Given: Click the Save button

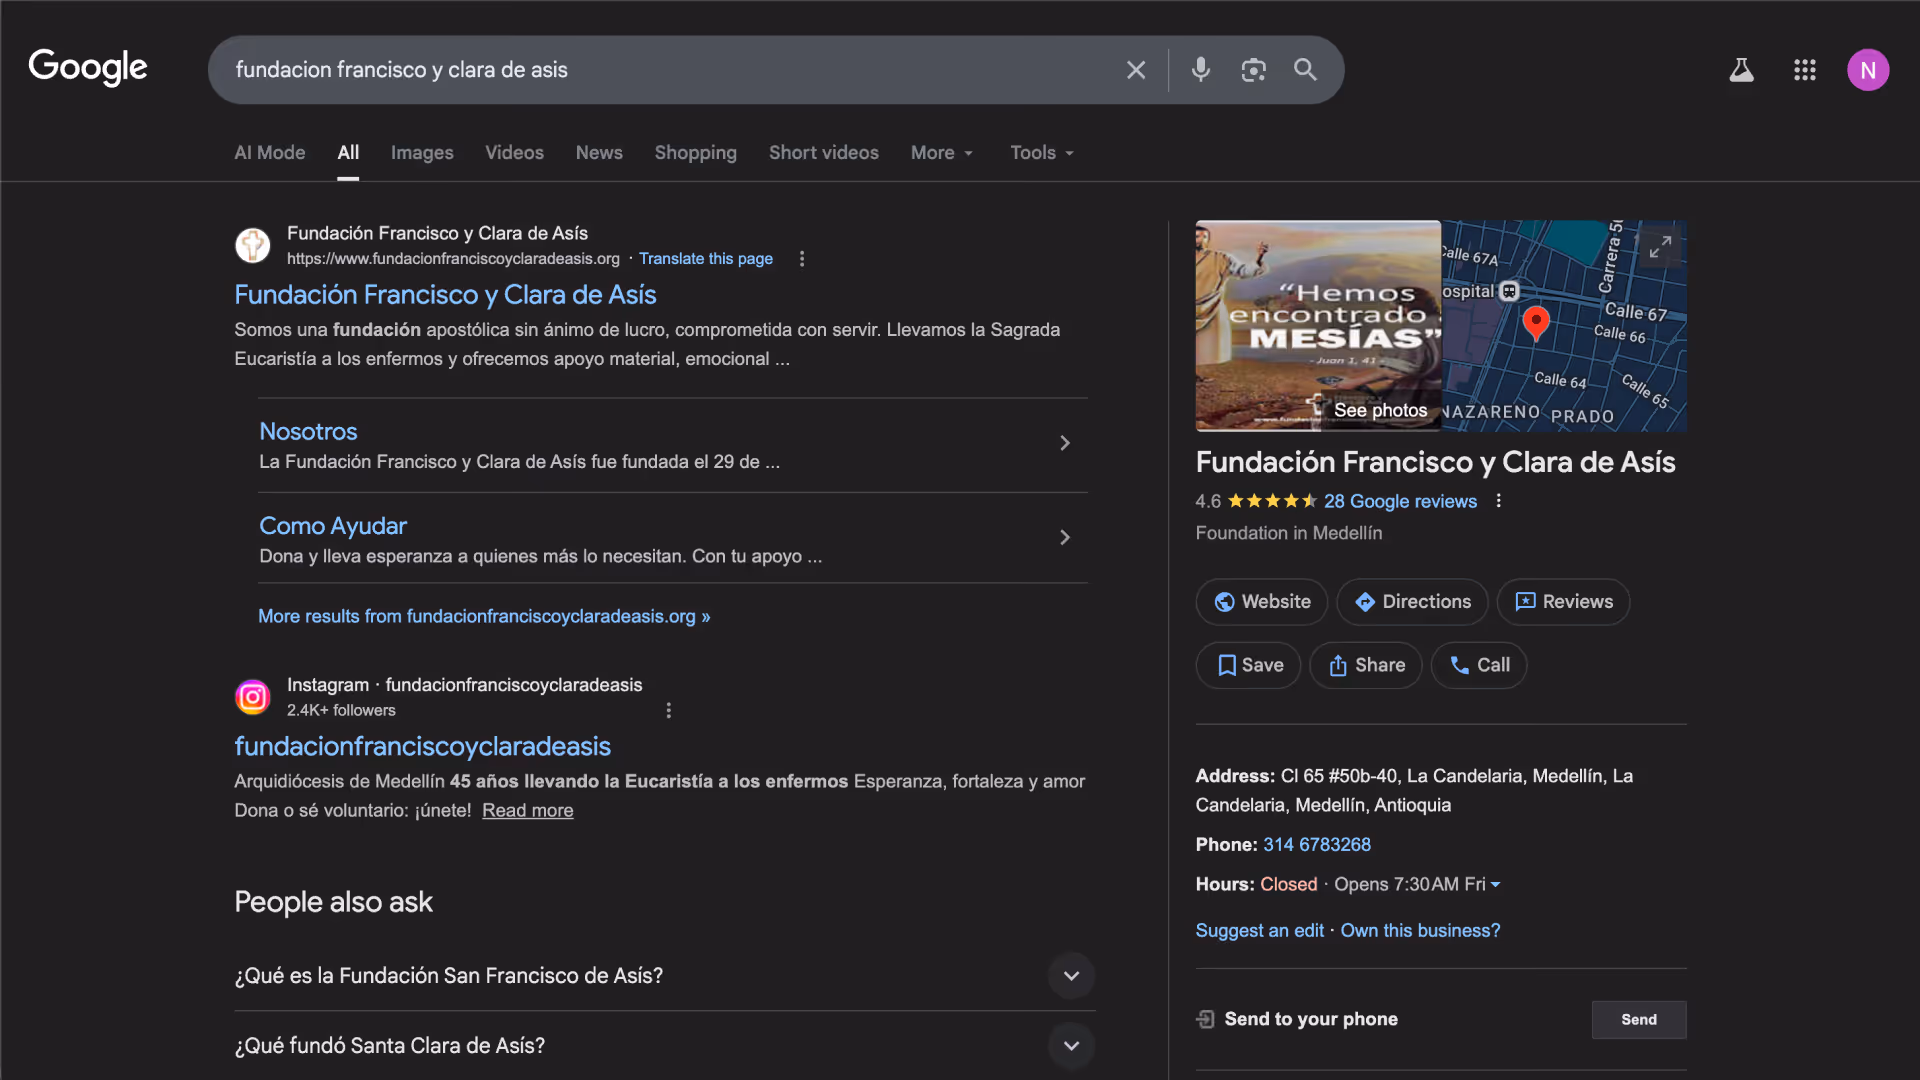Looking at the screenshot, I should click(x=1248, y=666).
